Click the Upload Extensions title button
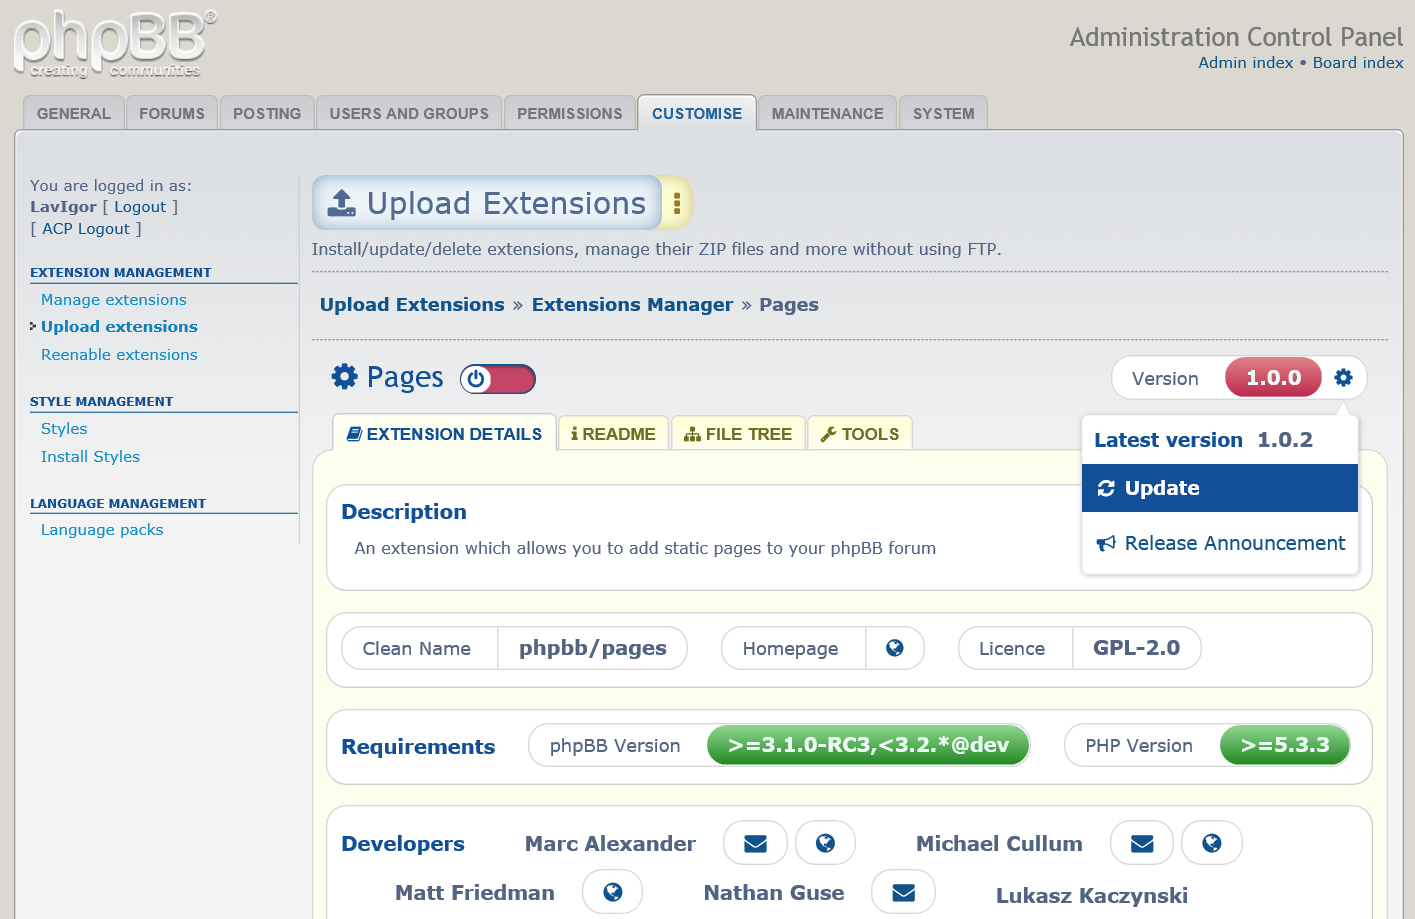The image size is (1415, 919). [488, 203]
